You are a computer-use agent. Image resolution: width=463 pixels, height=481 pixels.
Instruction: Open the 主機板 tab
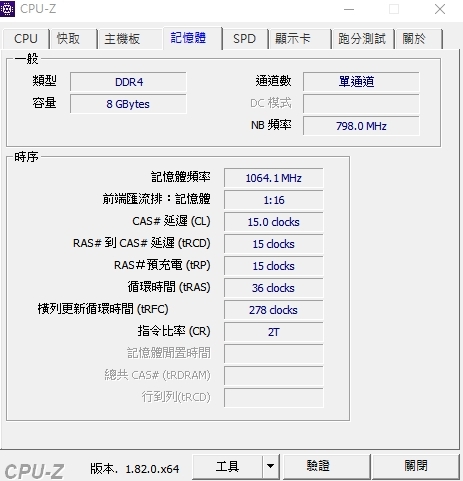(130, 39)
